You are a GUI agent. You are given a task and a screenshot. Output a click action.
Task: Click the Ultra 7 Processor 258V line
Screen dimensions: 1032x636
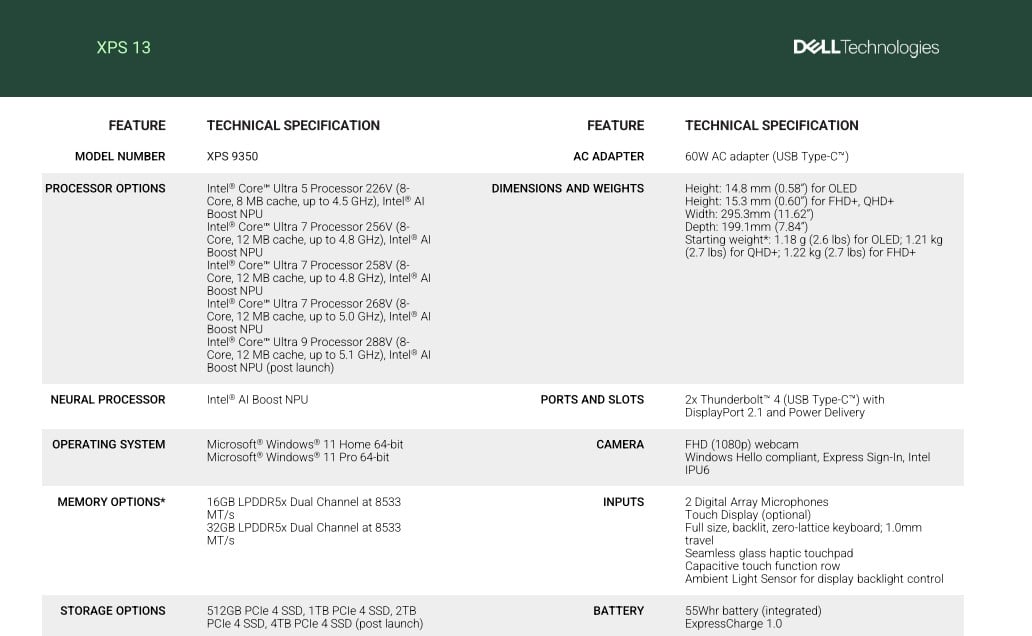pyautogui.click(x=308, y=265)
